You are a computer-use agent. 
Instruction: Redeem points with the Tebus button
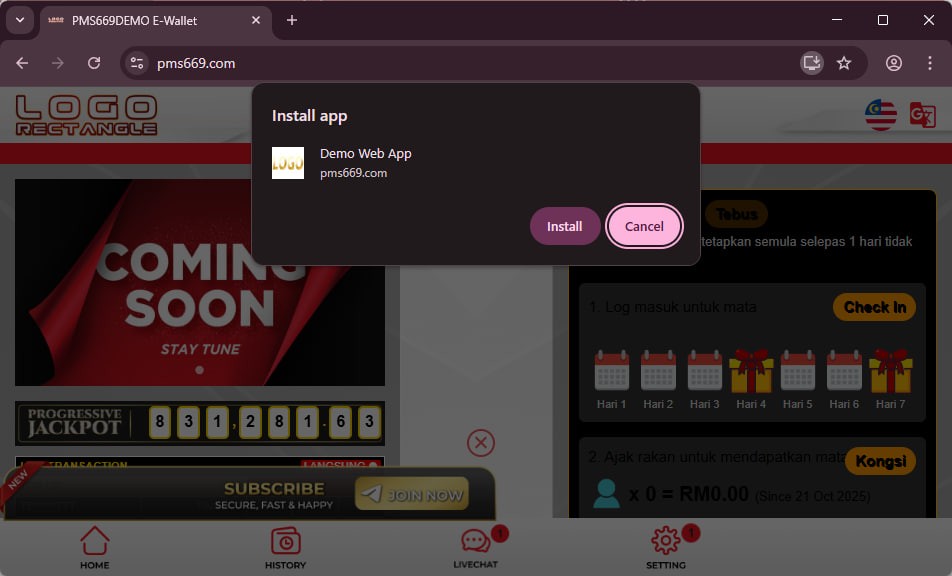point(739,214)
